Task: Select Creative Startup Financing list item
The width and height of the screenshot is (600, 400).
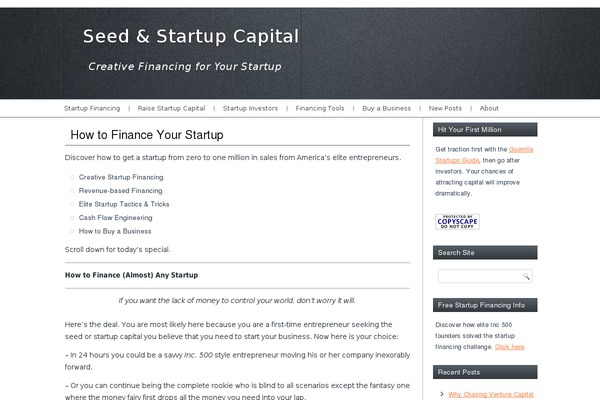Action: (x=121, y=177)
